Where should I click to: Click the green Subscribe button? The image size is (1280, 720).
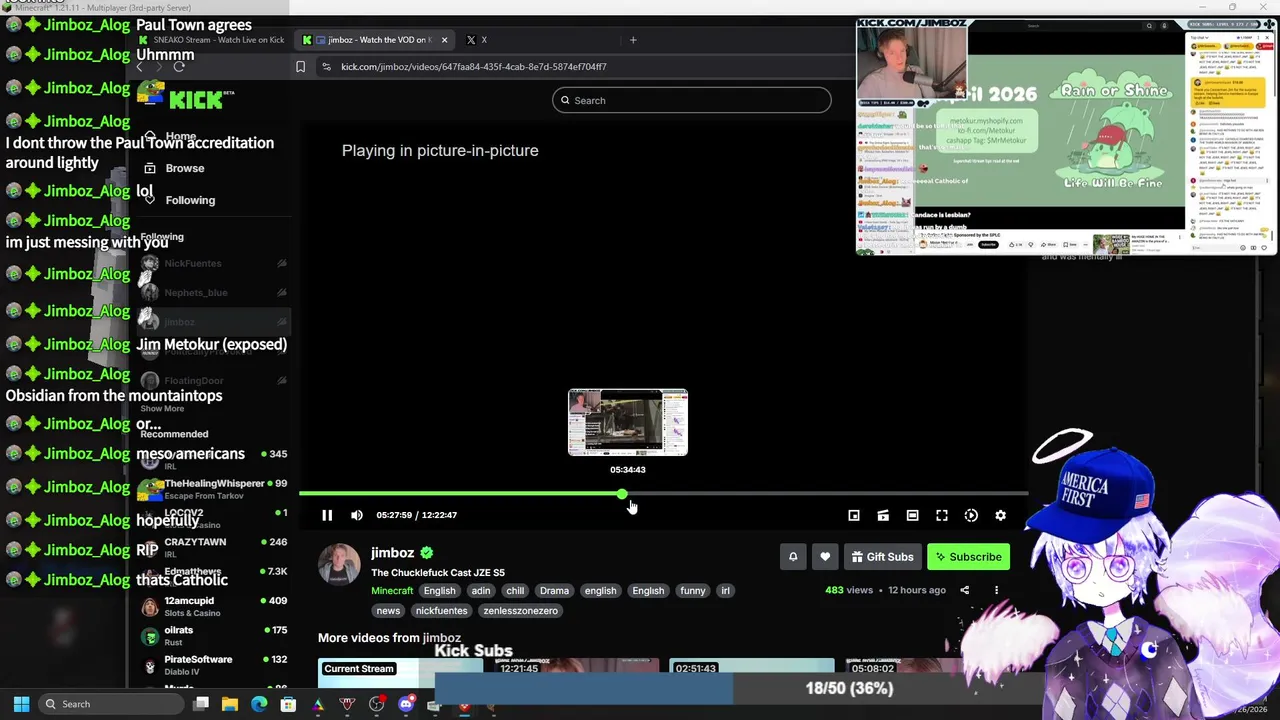pos(968,557)
